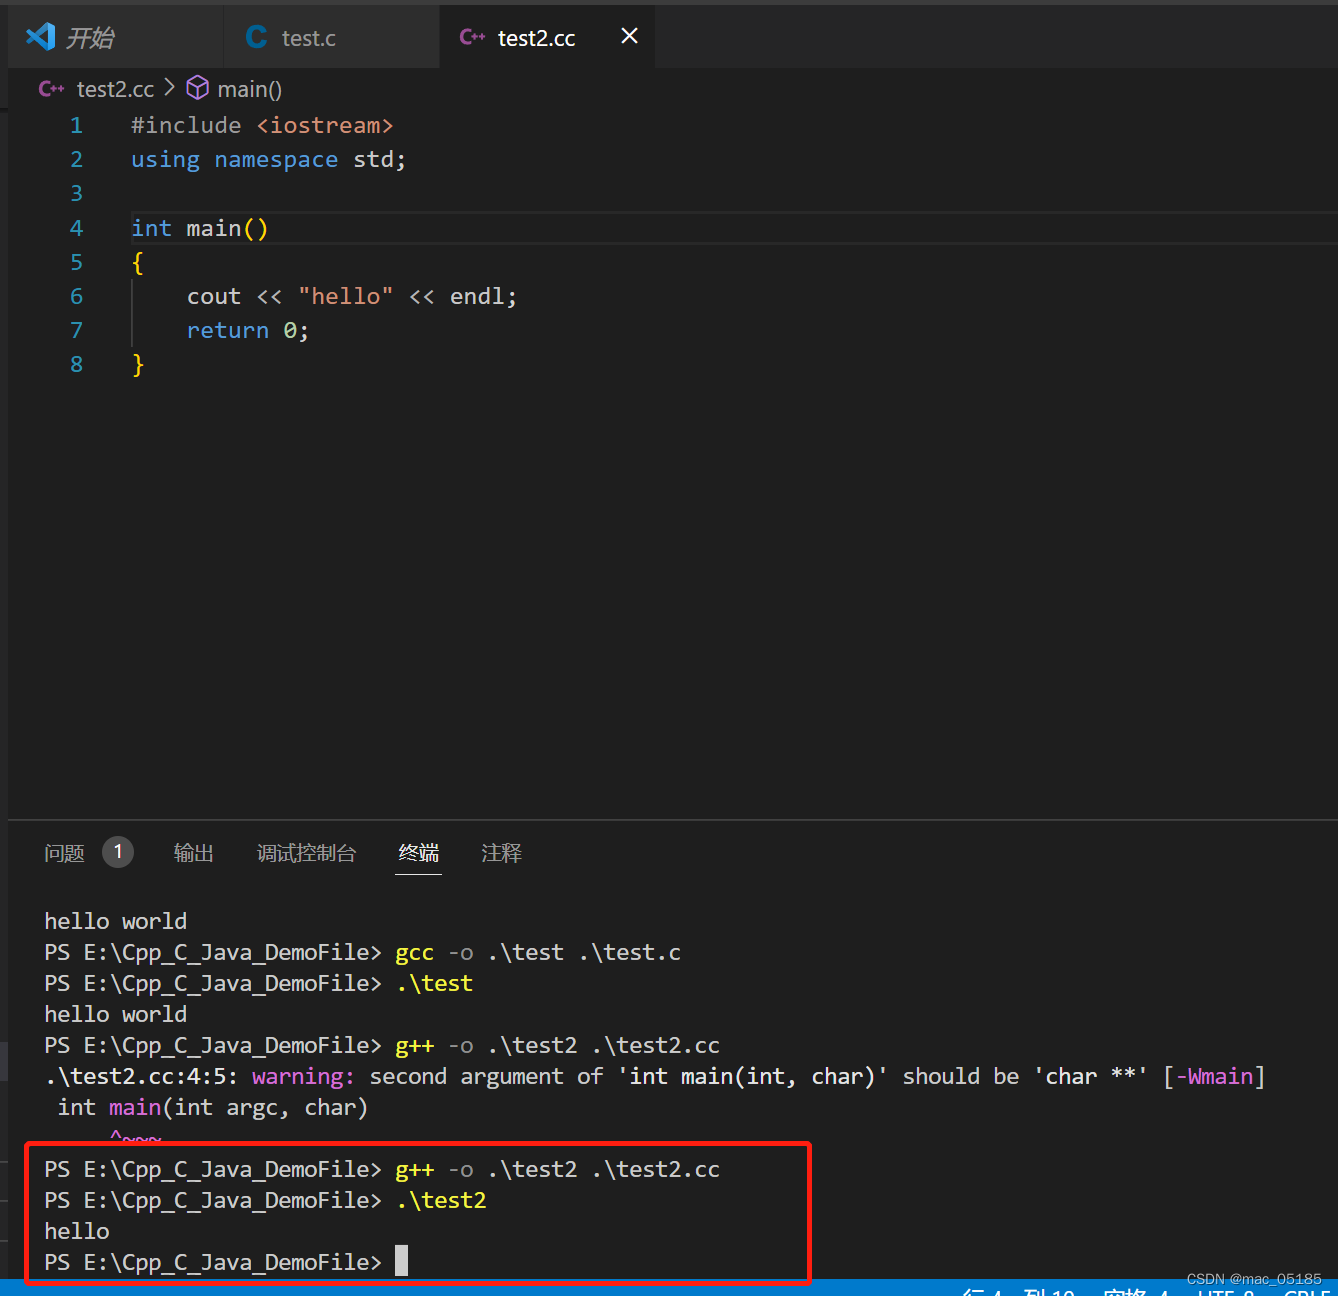1338x1296 pixels.
Task: Click the main() symbol in the breadcrumb
Action: [x=250, y=89]
